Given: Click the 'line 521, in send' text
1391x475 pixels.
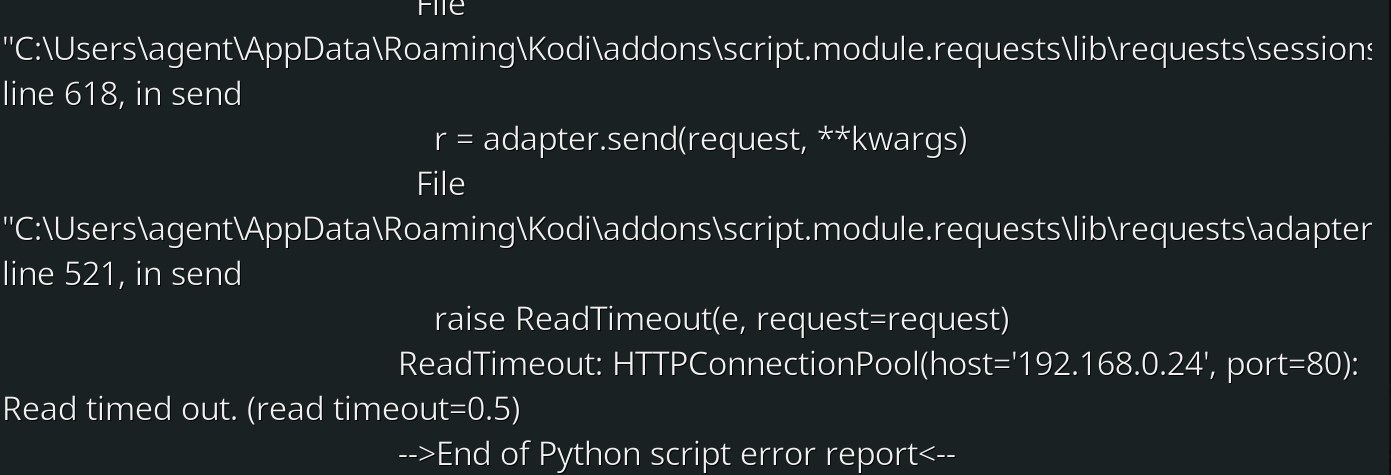Looking at the screenshot, I should point(122,274).
